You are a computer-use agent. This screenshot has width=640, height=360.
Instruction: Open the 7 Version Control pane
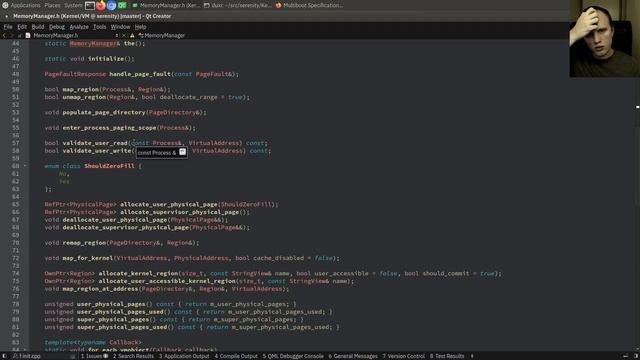(403, 356)
